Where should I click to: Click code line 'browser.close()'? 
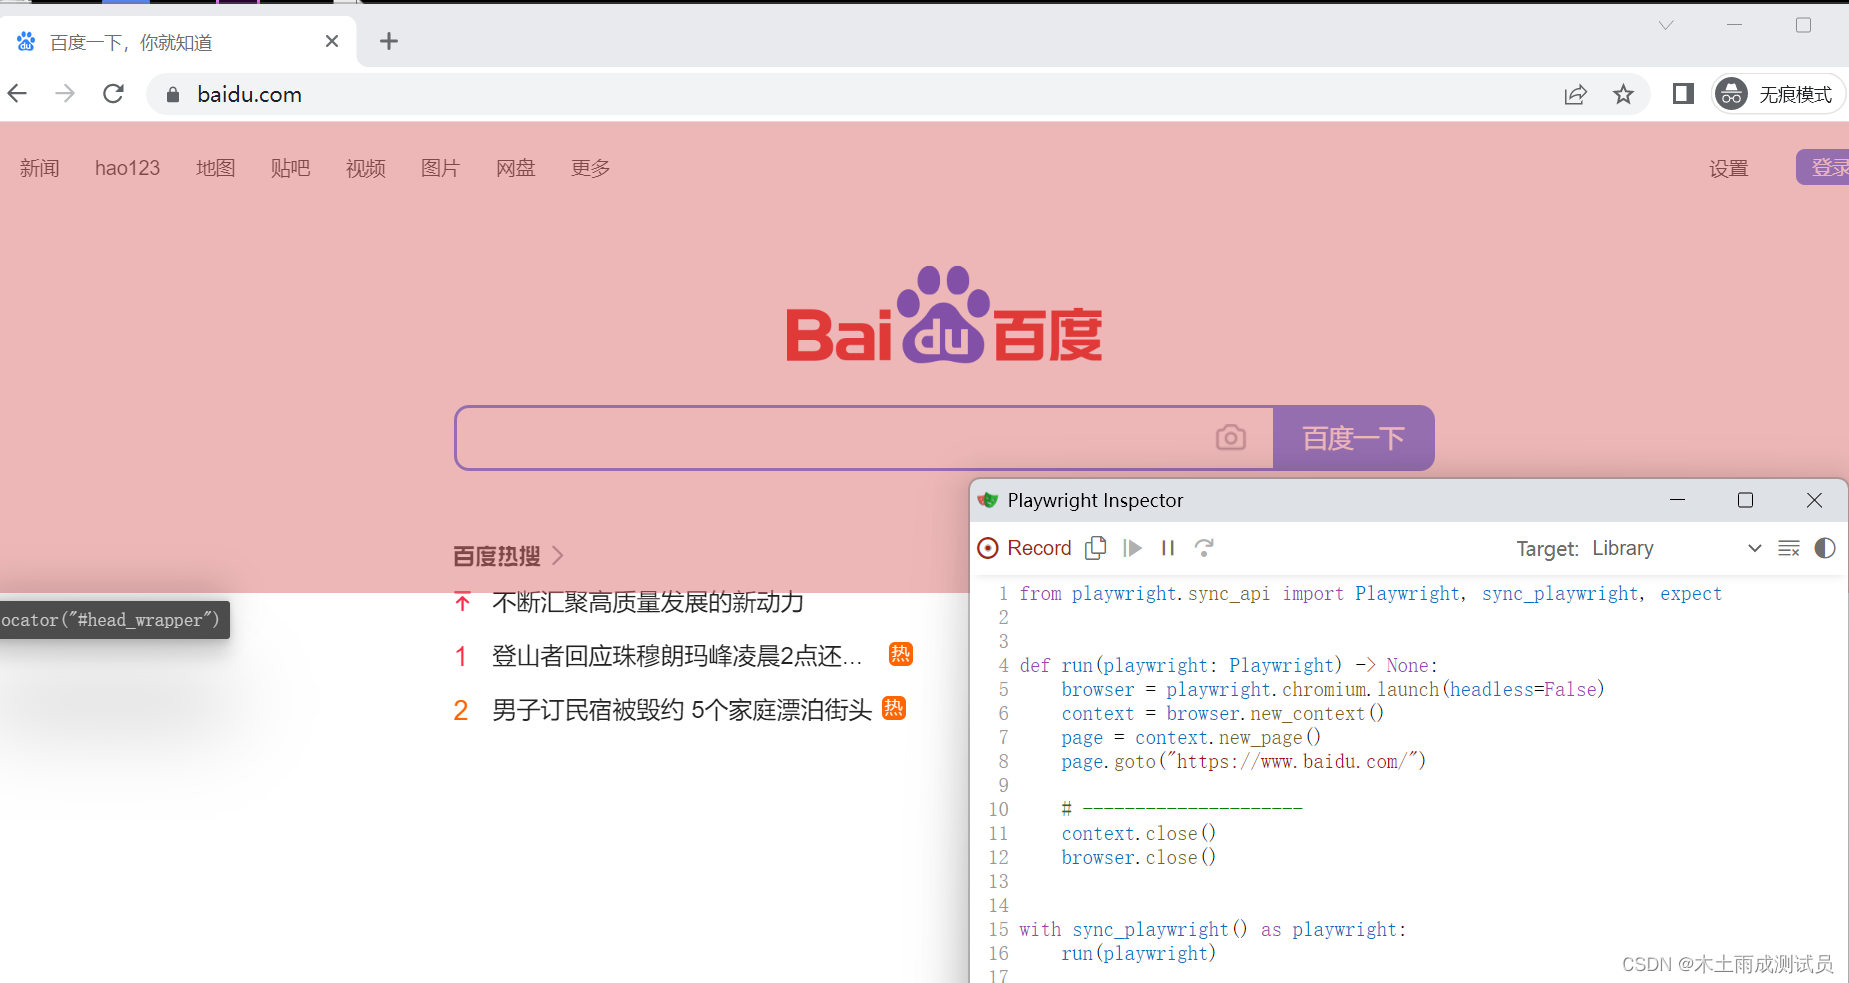(x=1139, y=858)
